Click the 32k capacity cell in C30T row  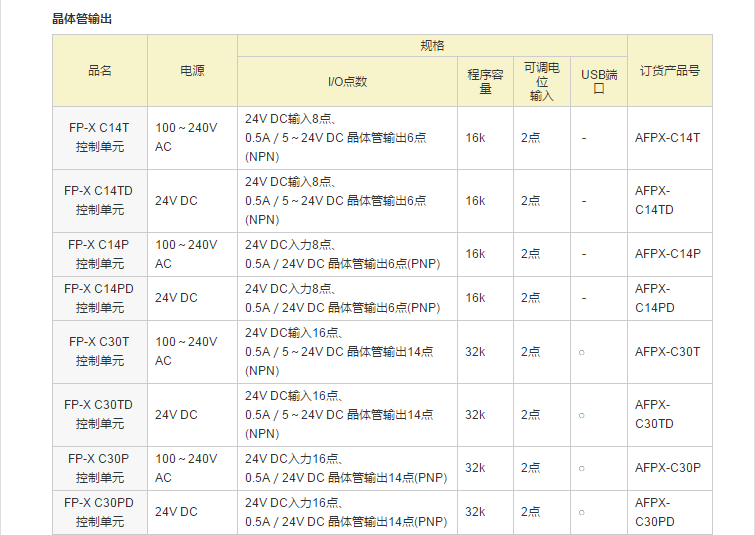pyautogui.click(x=485, y=352)
